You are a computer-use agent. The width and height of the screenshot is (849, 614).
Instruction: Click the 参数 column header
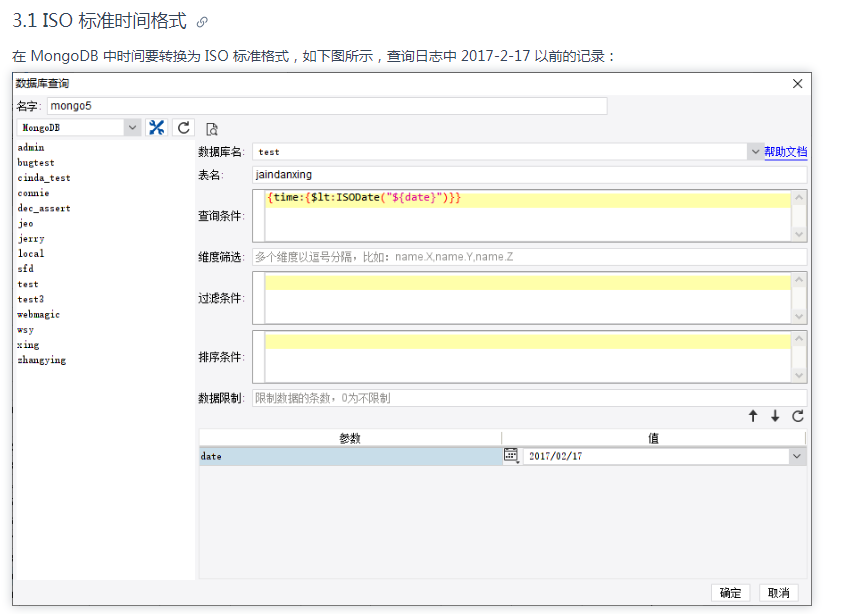click(x=350, y=438)
